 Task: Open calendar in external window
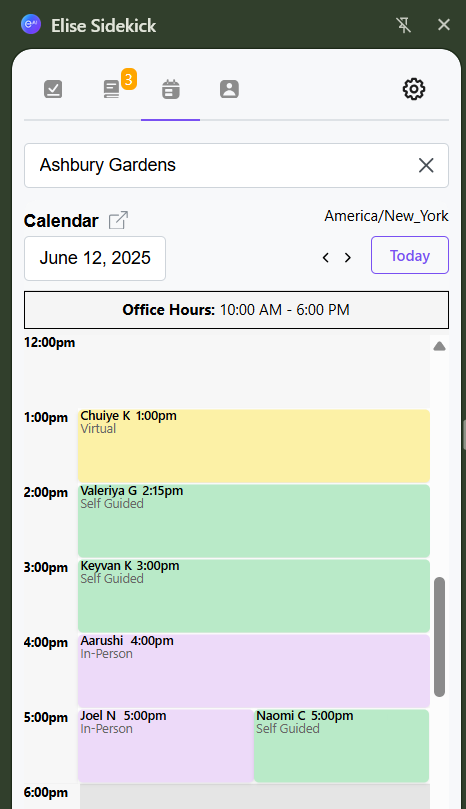pos(118,220)
